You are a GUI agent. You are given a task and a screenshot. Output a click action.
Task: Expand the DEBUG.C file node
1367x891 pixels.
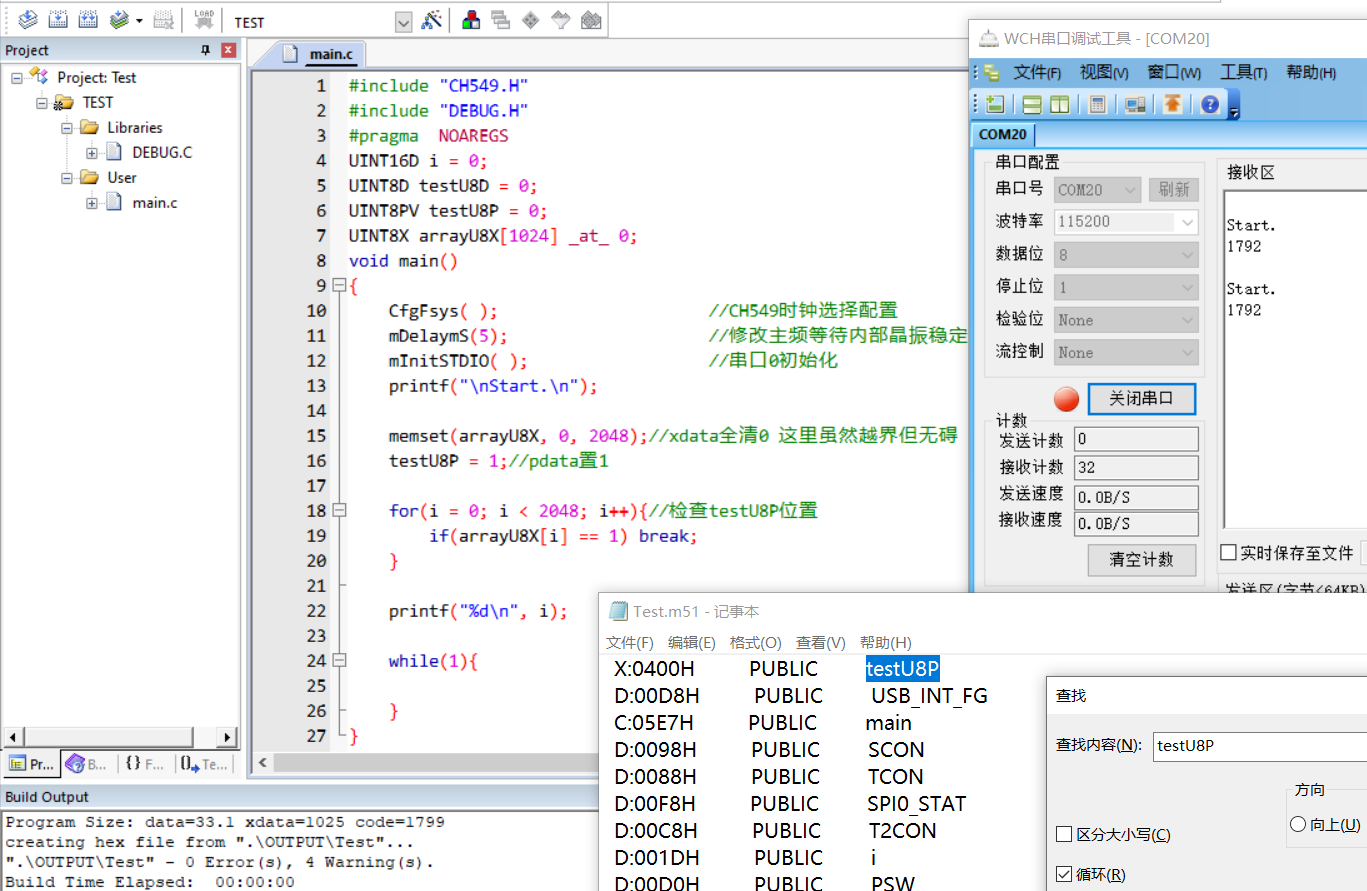(x=92, y=152)
